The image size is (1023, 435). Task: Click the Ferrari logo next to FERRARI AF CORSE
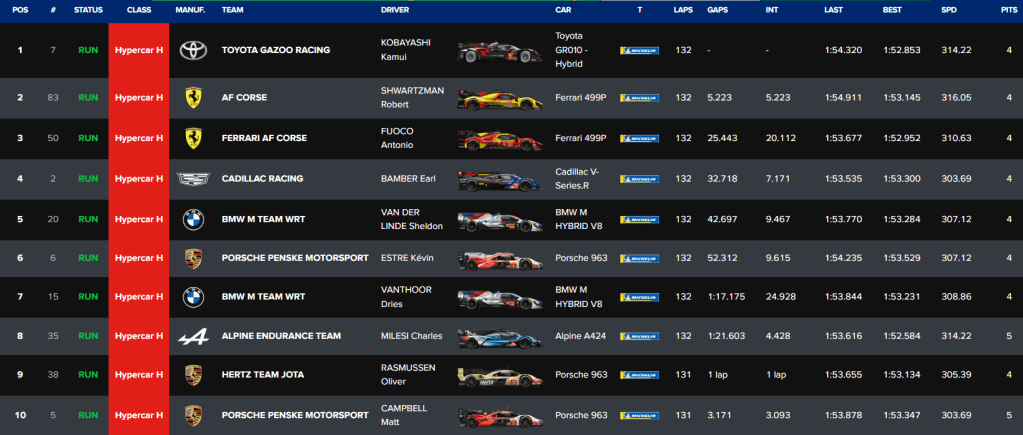click(x=192, y=138)
